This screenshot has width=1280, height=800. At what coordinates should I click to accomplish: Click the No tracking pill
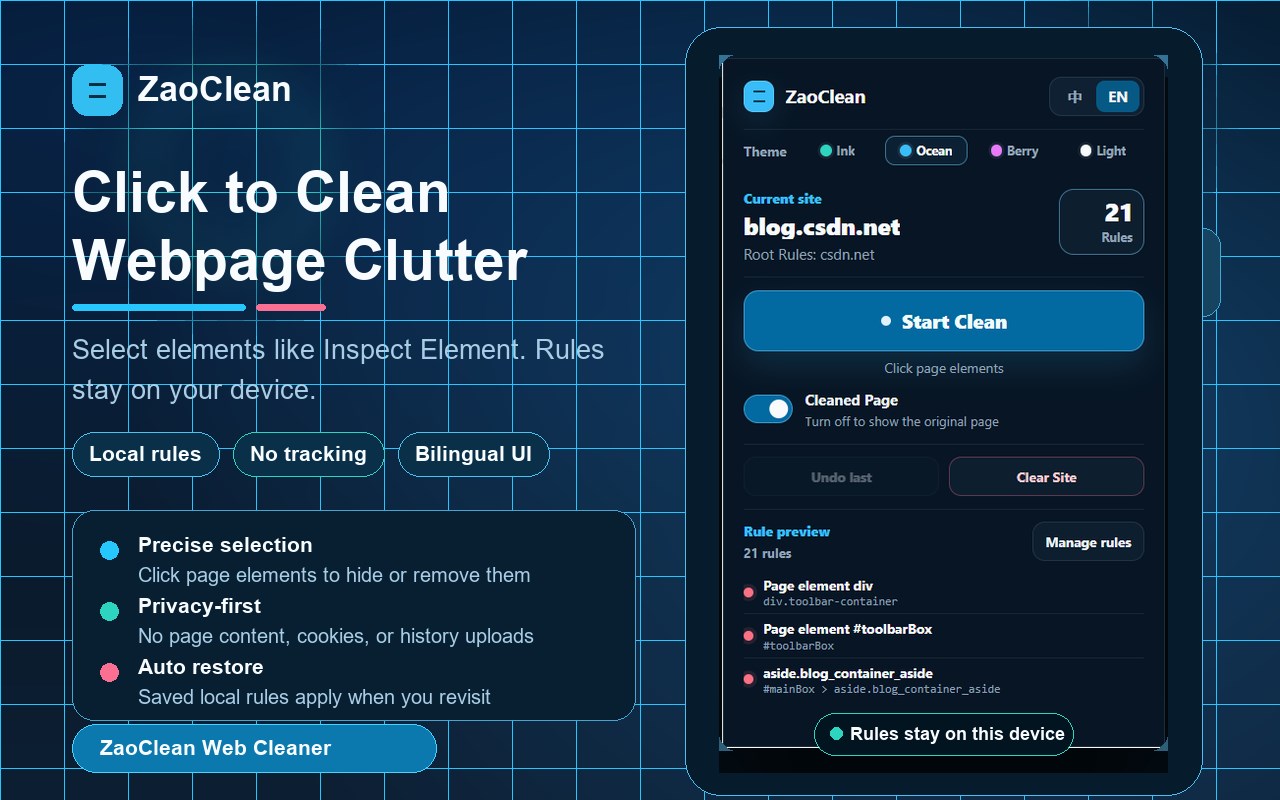click(308, 454)
